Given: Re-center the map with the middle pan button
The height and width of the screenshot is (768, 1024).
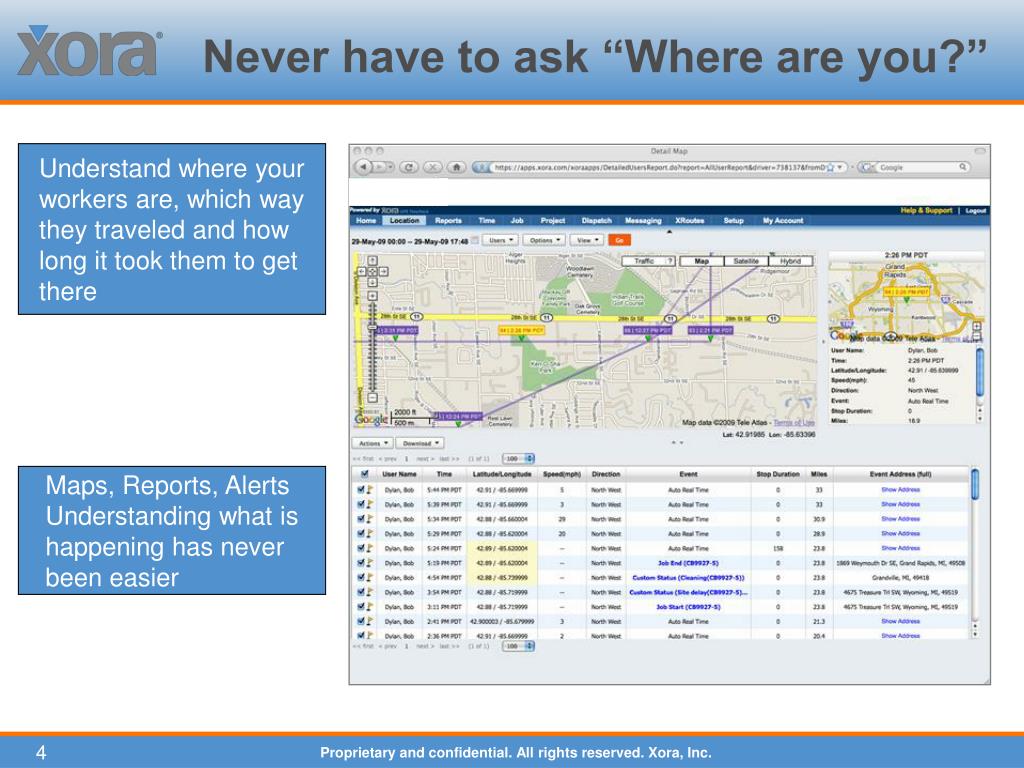Looking at the screenshot, I should tap(372, 271).
